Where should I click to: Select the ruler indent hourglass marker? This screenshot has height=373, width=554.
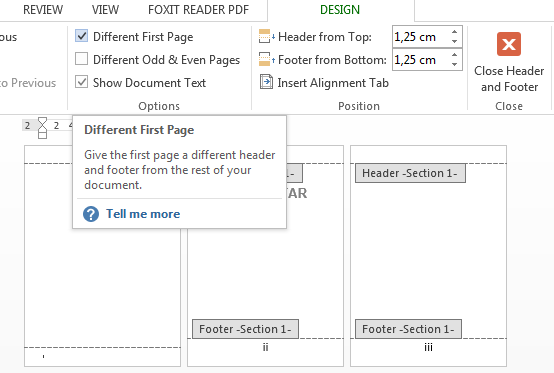click(x=42, y=128)
